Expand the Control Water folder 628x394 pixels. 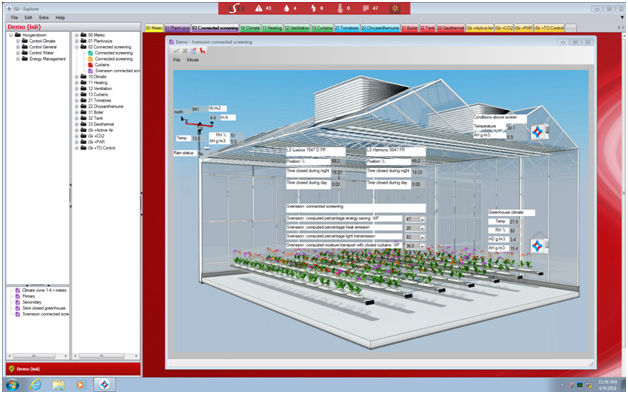point(18,53)
